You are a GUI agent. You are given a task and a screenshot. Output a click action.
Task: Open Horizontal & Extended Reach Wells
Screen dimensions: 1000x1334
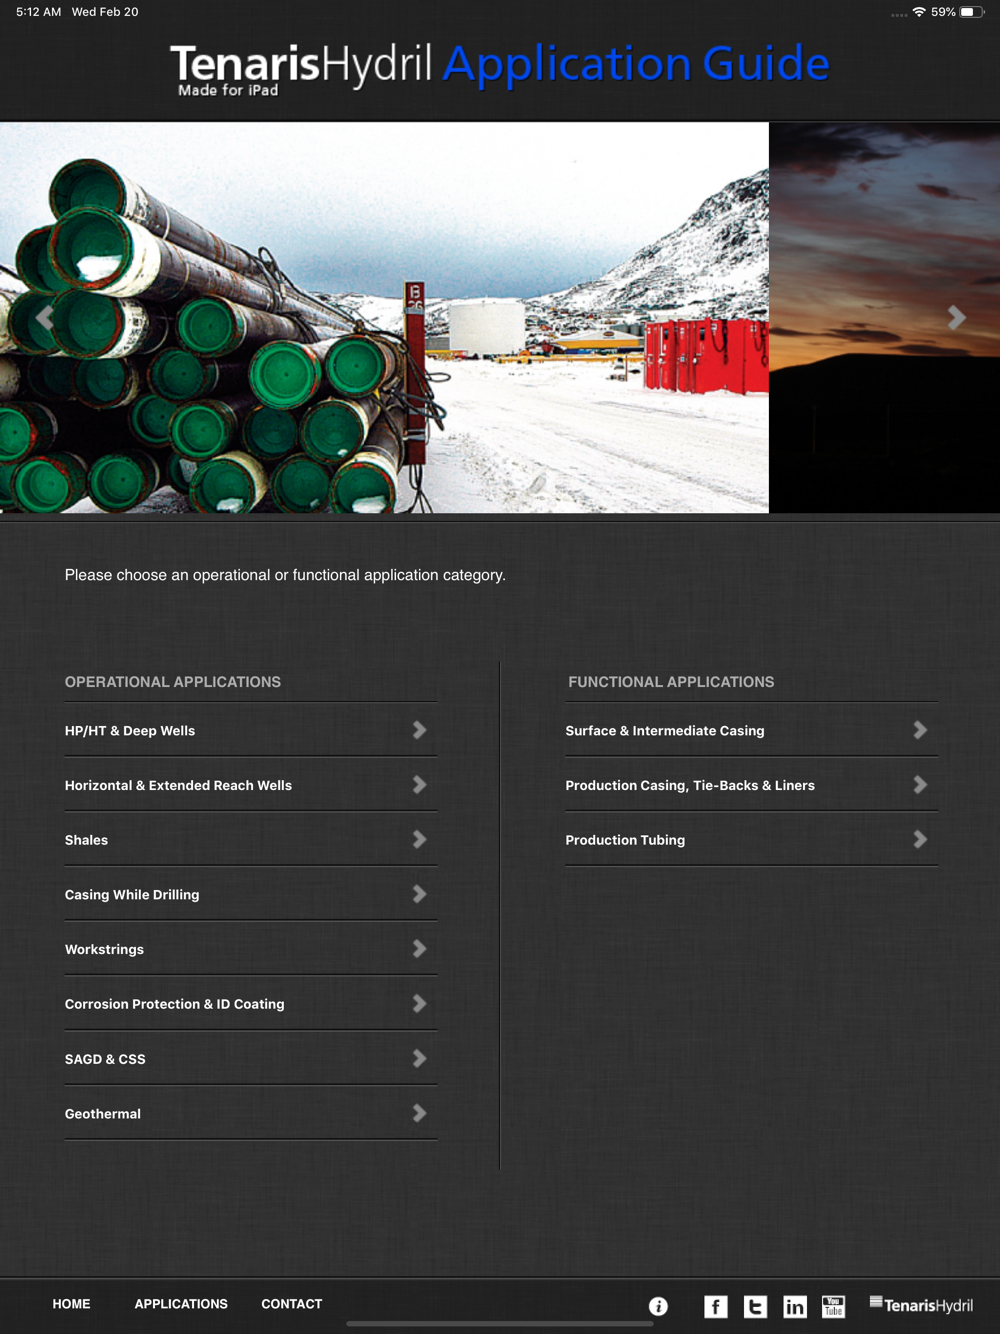click(x=251, y=785)
